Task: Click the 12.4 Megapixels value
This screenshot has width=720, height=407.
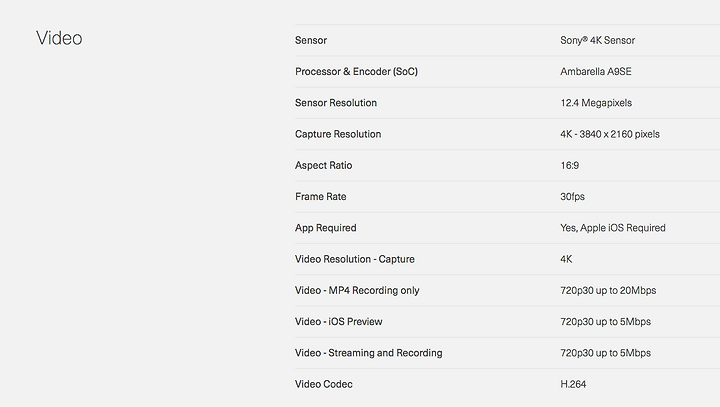Action: (596, 103)
